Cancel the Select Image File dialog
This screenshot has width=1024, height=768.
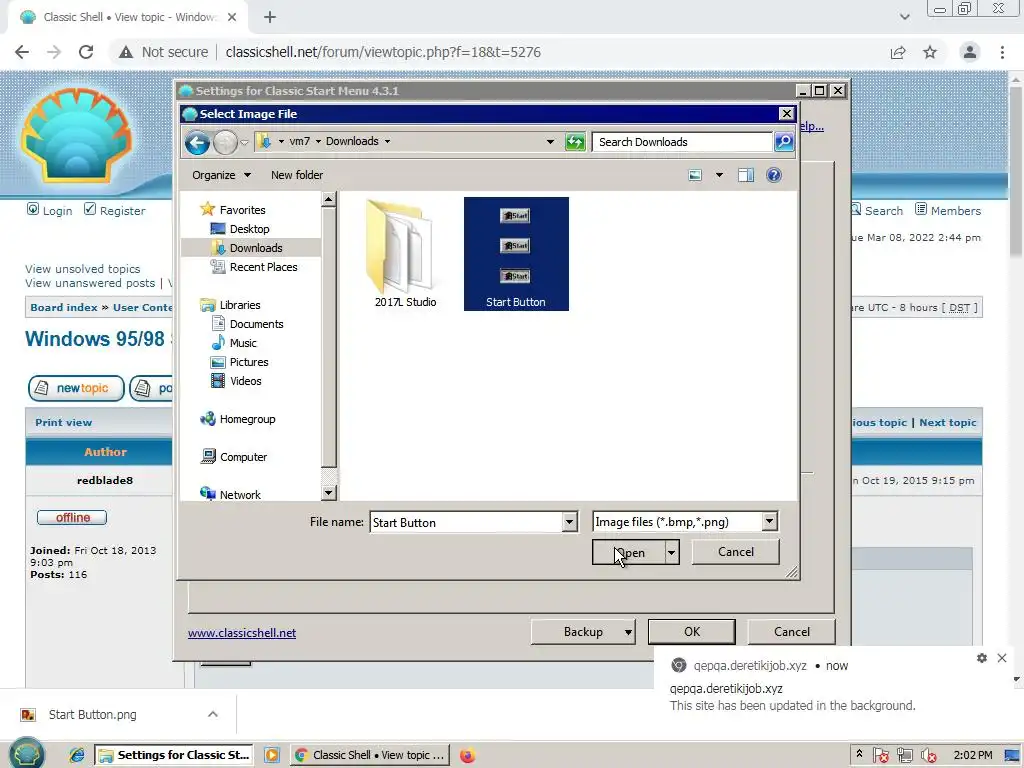coord(735,552)
